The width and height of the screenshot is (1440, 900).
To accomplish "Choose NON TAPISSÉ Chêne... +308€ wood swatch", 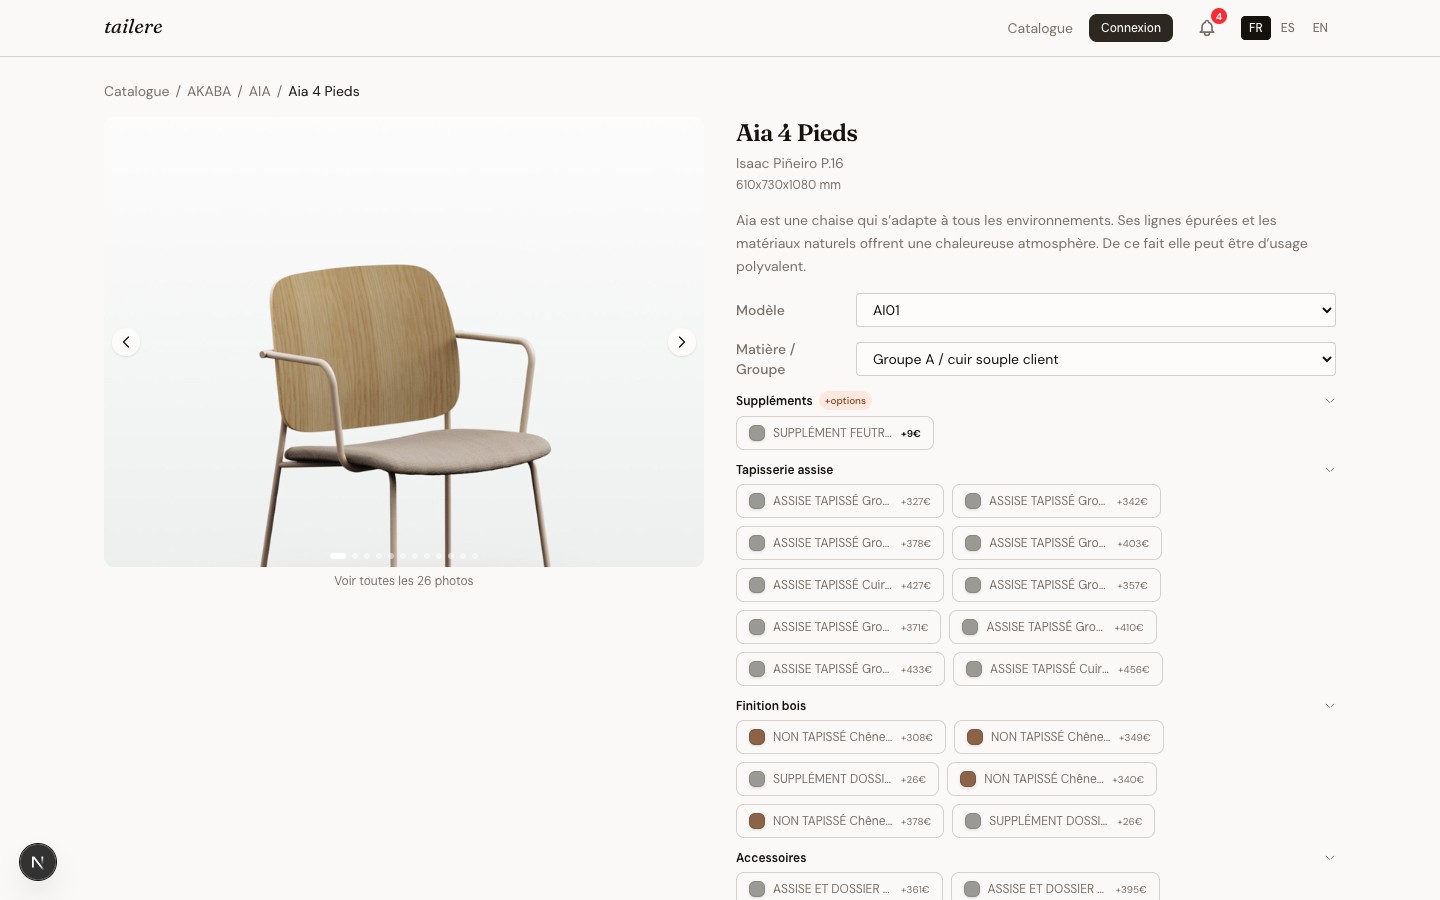I will (841, 737).
